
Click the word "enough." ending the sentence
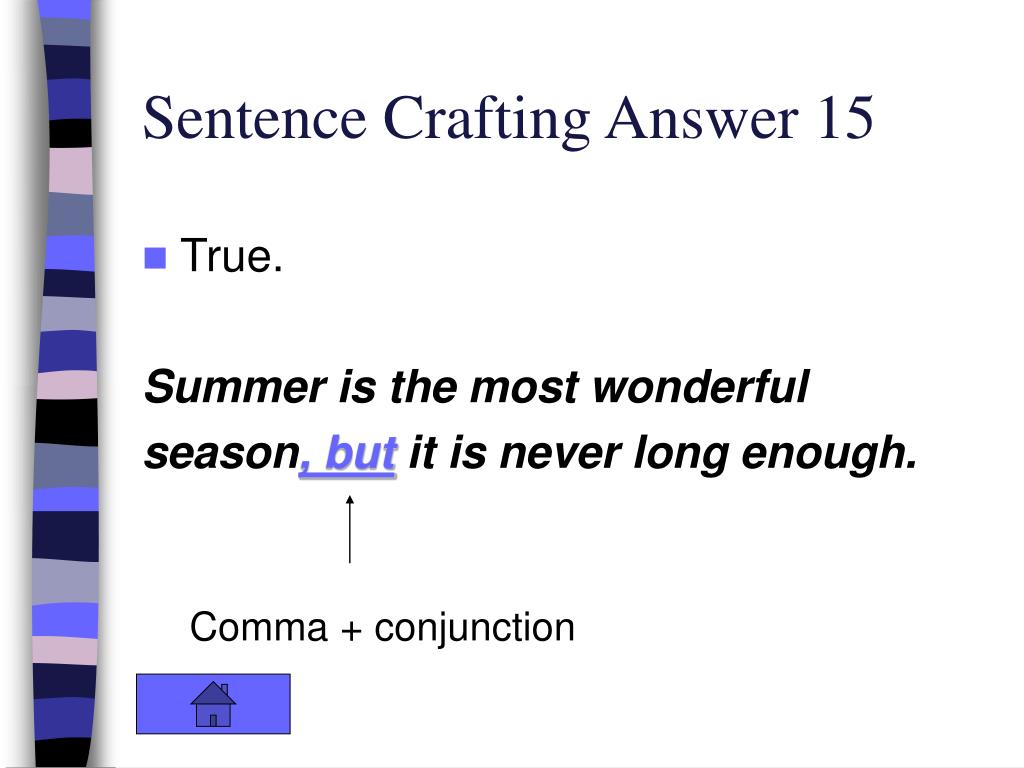[829, 455]
